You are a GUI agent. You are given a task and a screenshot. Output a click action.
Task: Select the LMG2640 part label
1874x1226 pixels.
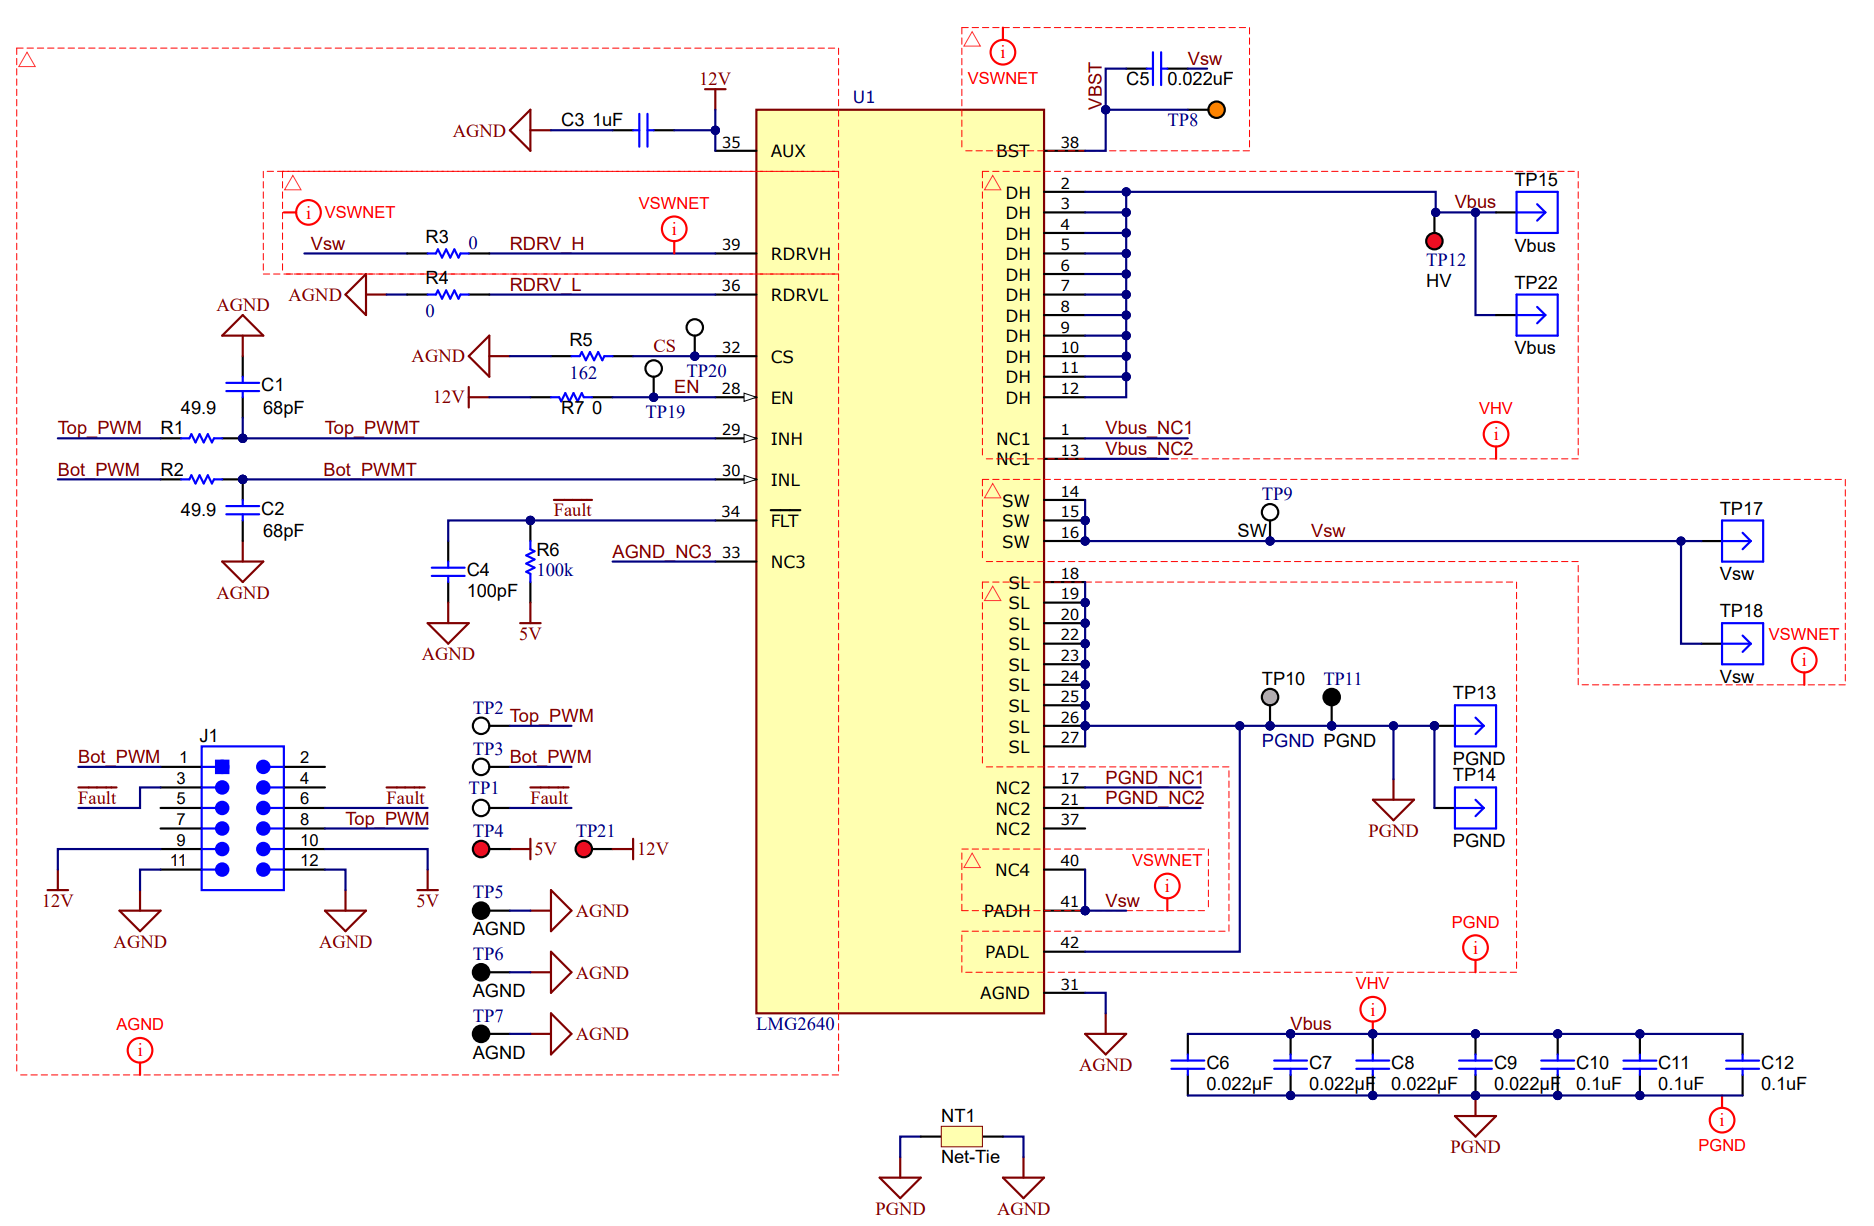[x=795, y=1024]
